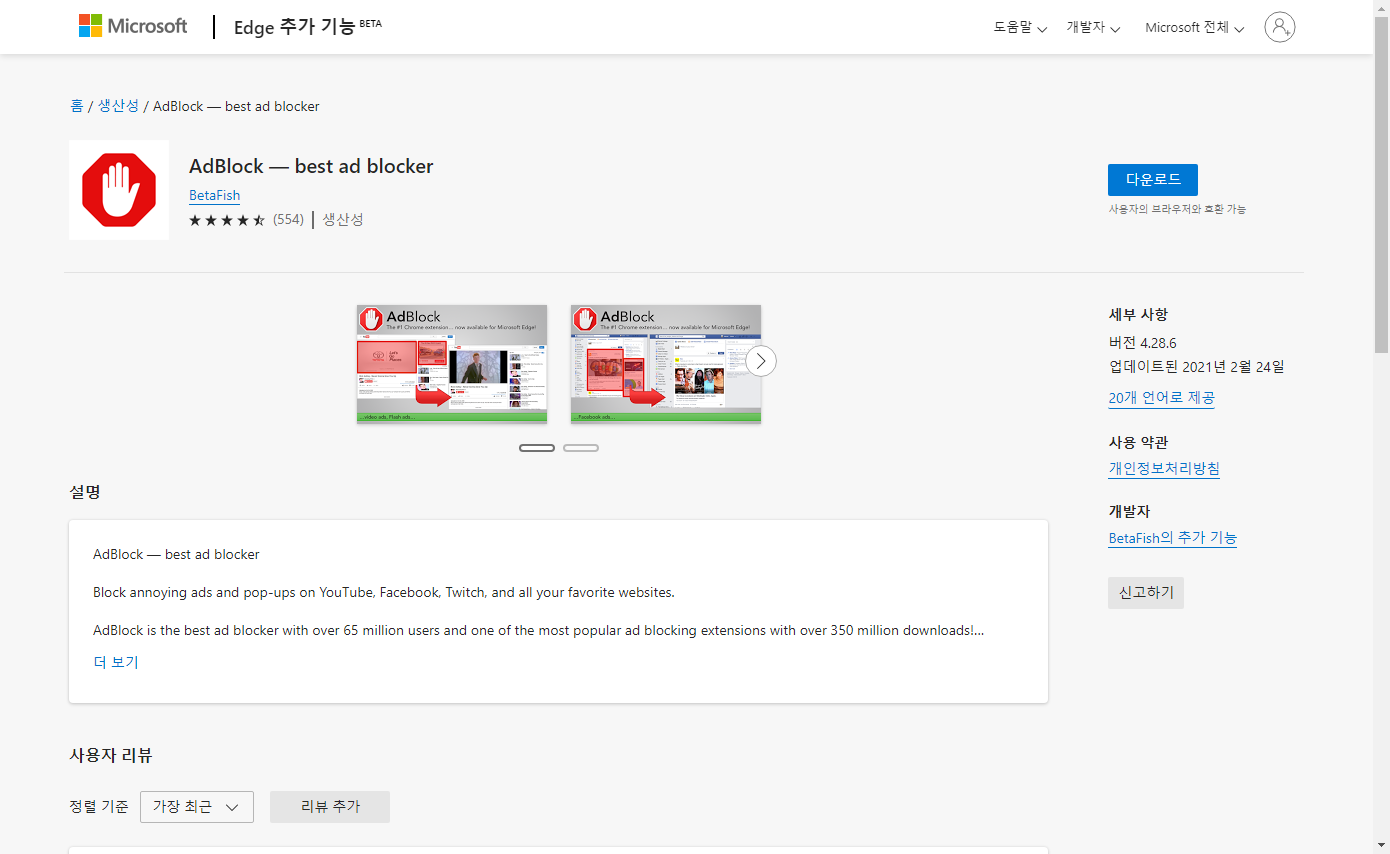Viewport: 1390px width, 854px height.
Task: Show next screenshot with the arrow button
Action: point(761,361)
